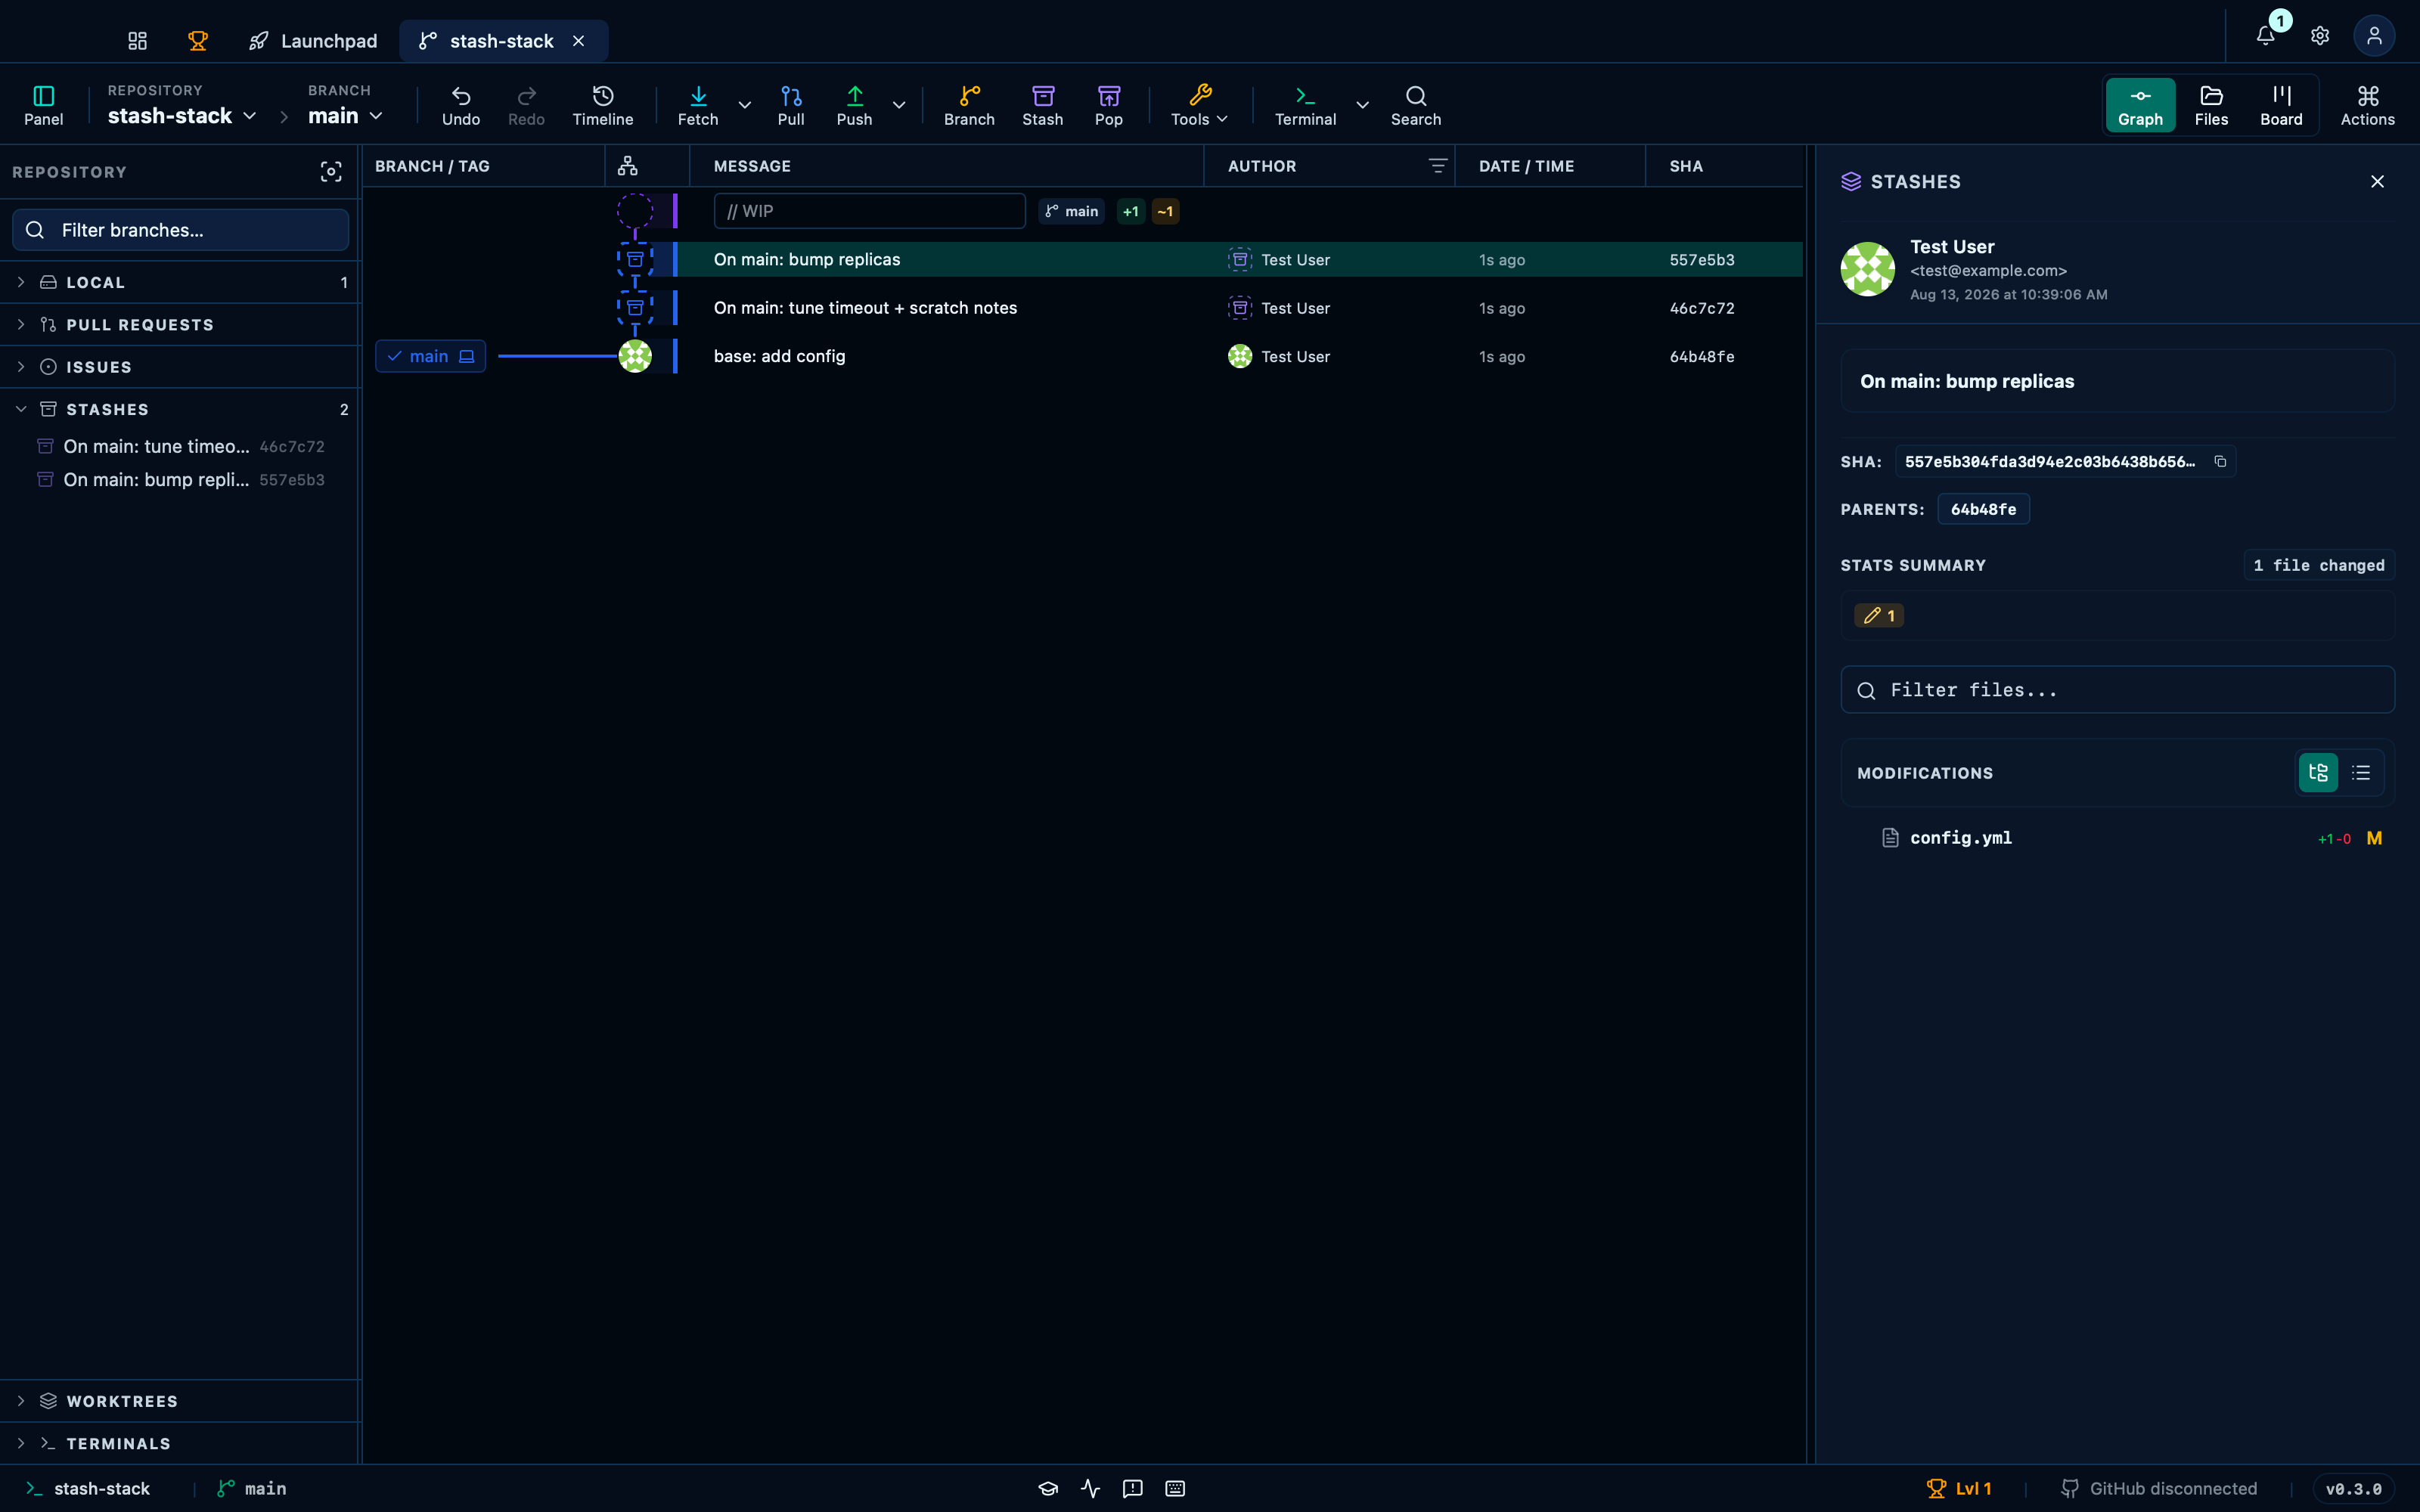Close the Stashes detail panel
Screen dimensions: 2420x1512
pyautogui.click(x=2377, y=181)
